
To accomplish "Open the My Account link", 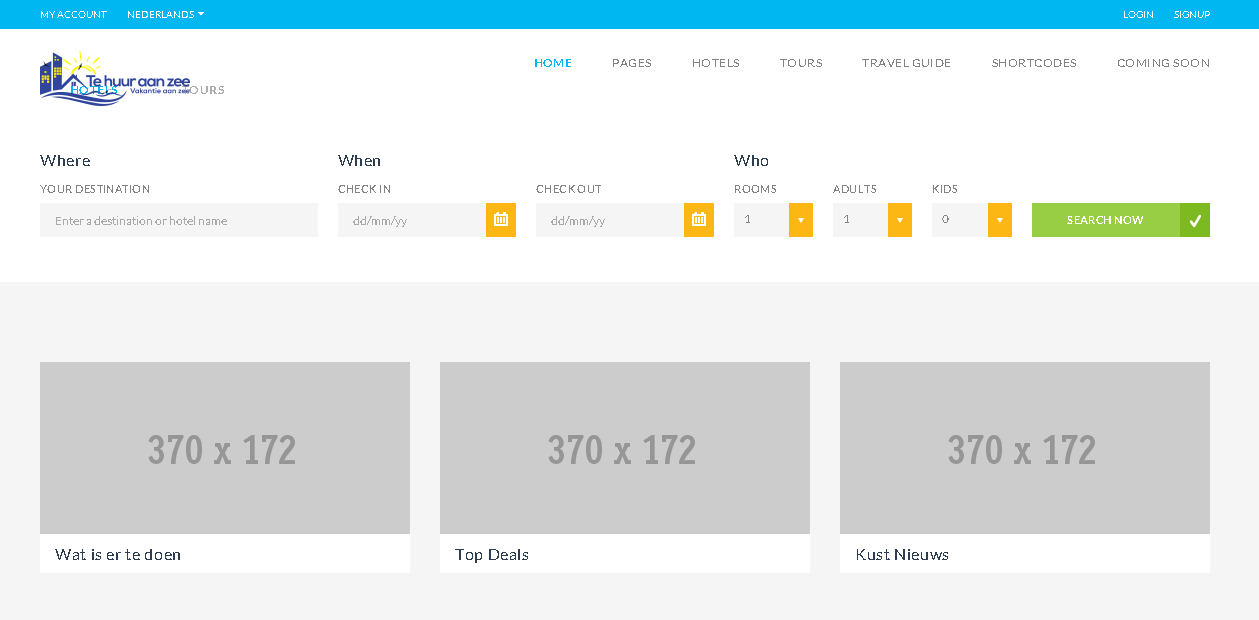I will point(73,15).
